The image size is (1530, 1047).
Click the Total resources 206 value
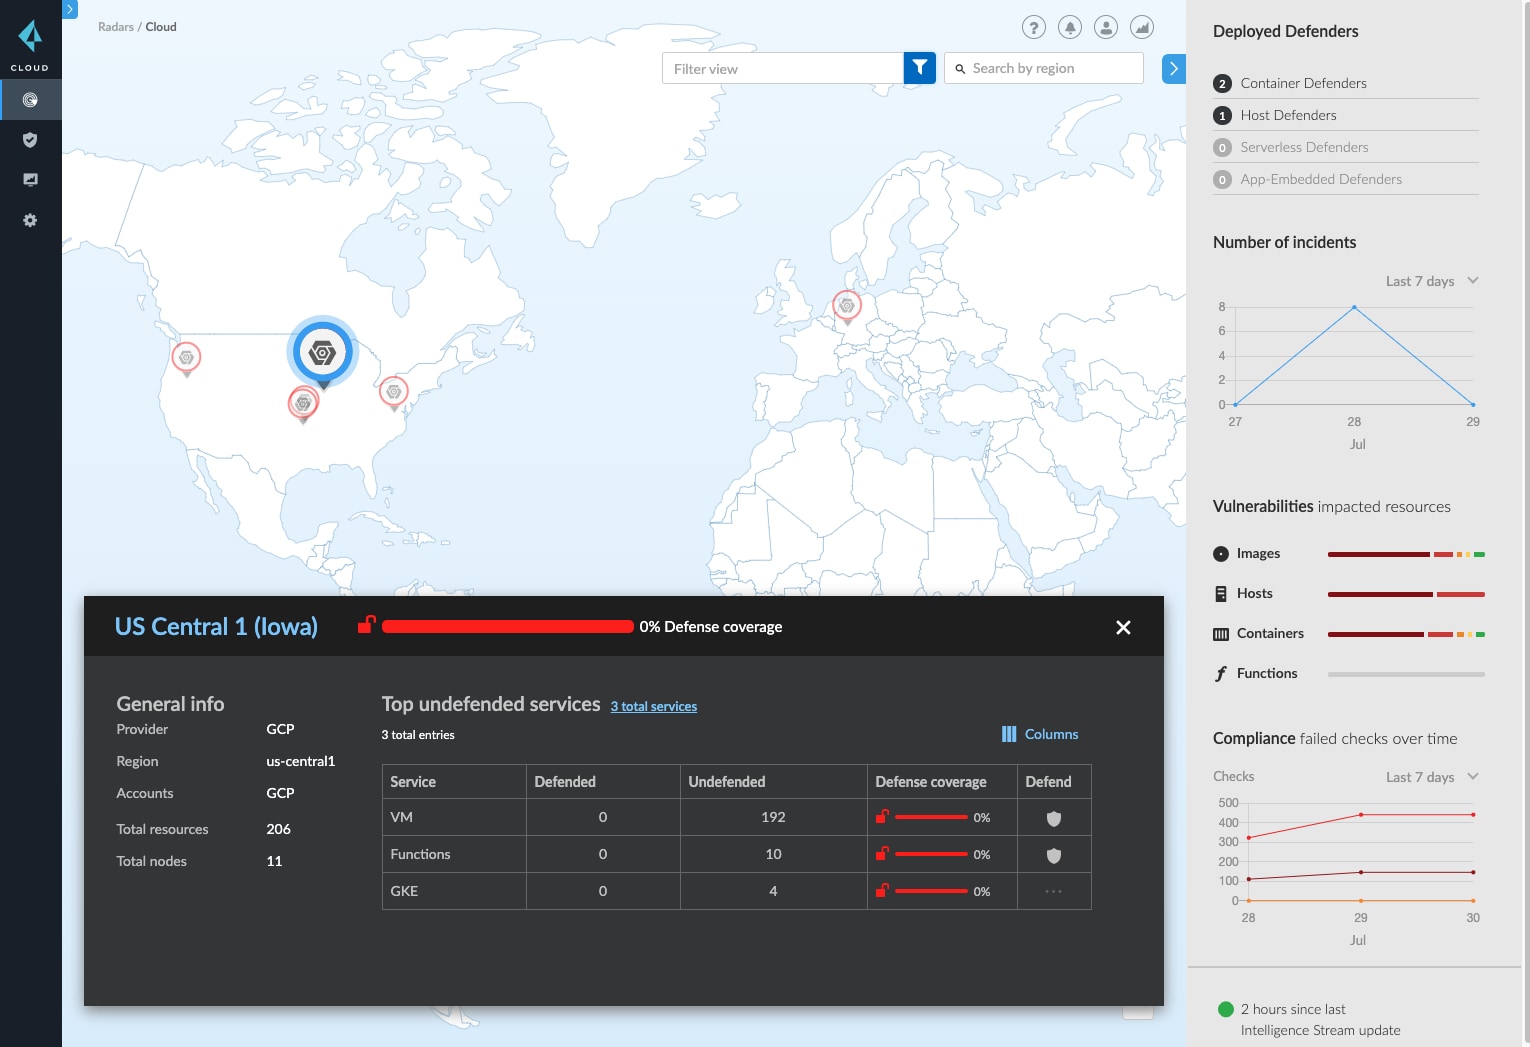coord(278,829)
